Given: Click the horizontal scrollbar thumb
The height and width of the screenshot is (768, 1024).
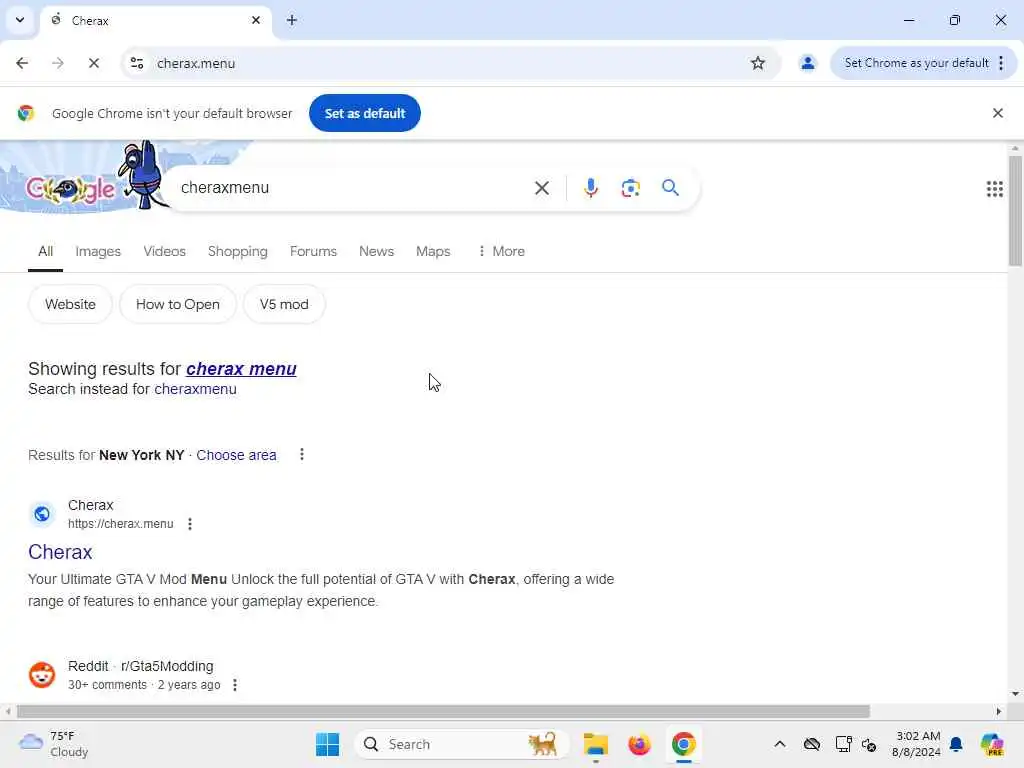Looking at the screenshot, I should point(443,711).
